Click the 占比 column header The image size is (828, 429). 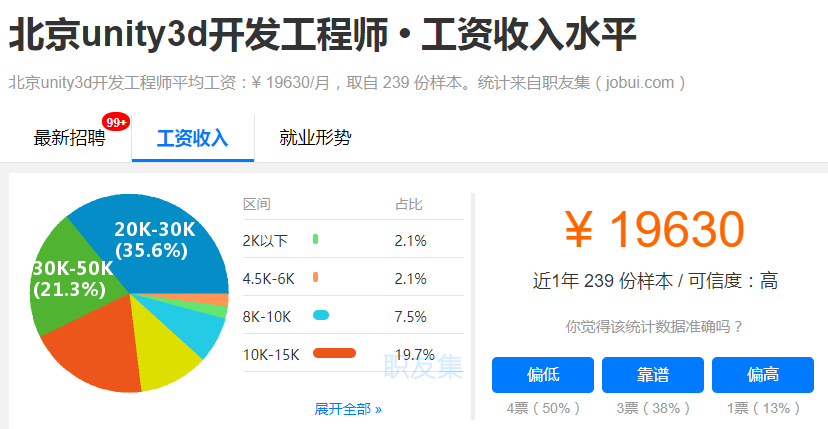409,204
